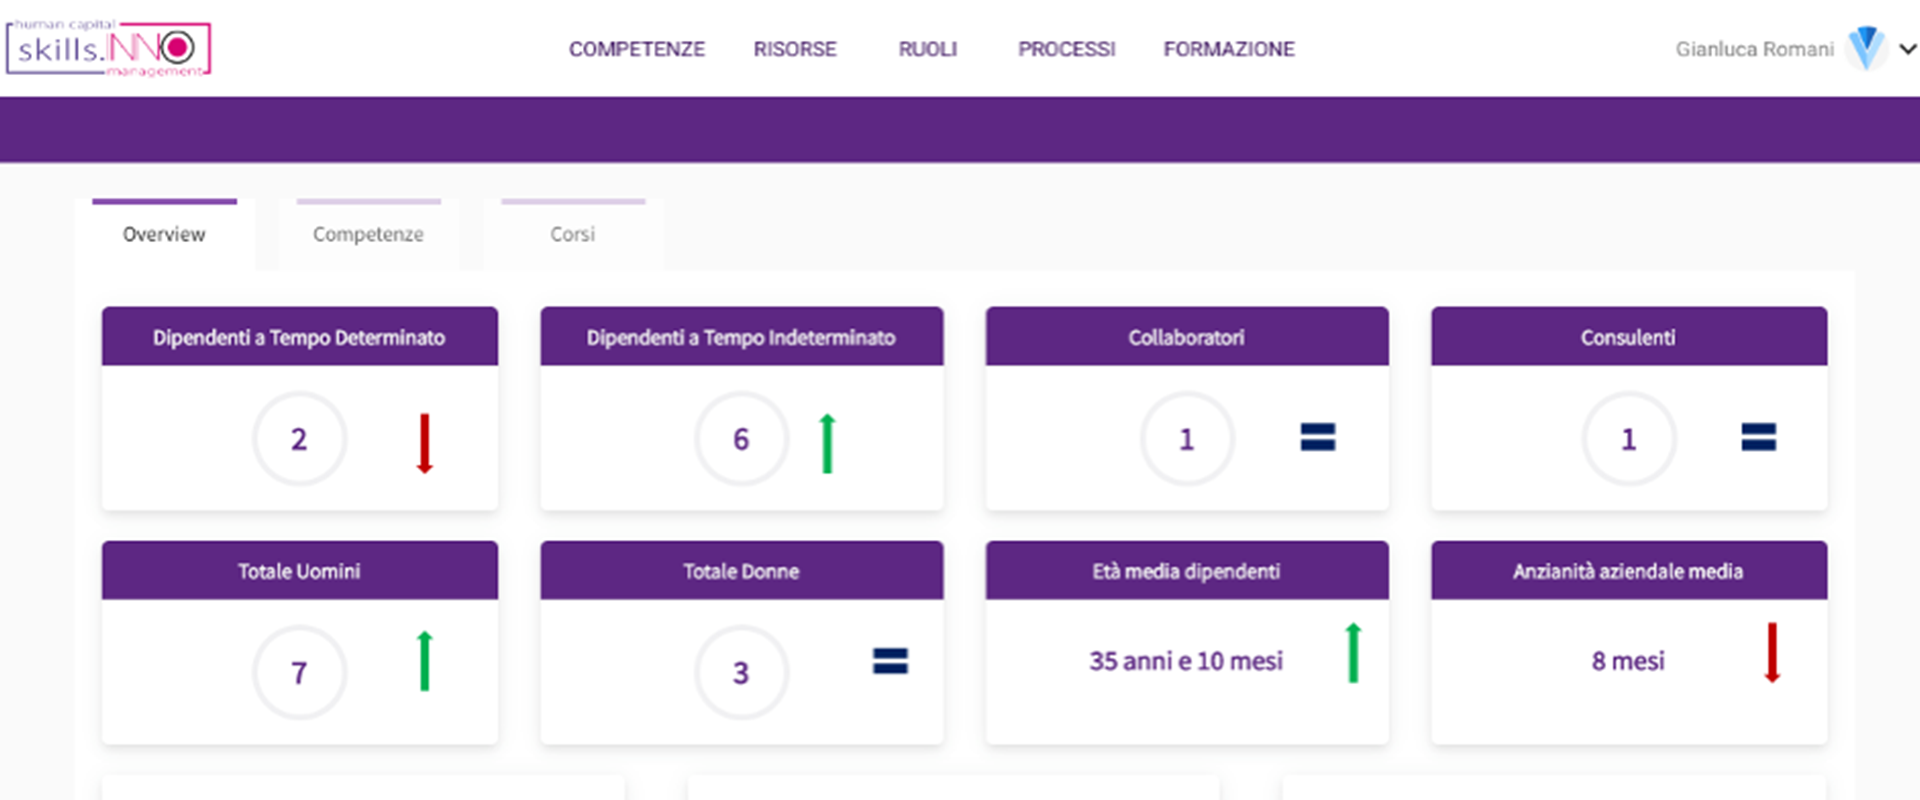Image resolution: width=1920 pixels, height=800 pixels.
Task: Click the skills.INNO logo
Action: pyautogui.click(x=108, y=49)
